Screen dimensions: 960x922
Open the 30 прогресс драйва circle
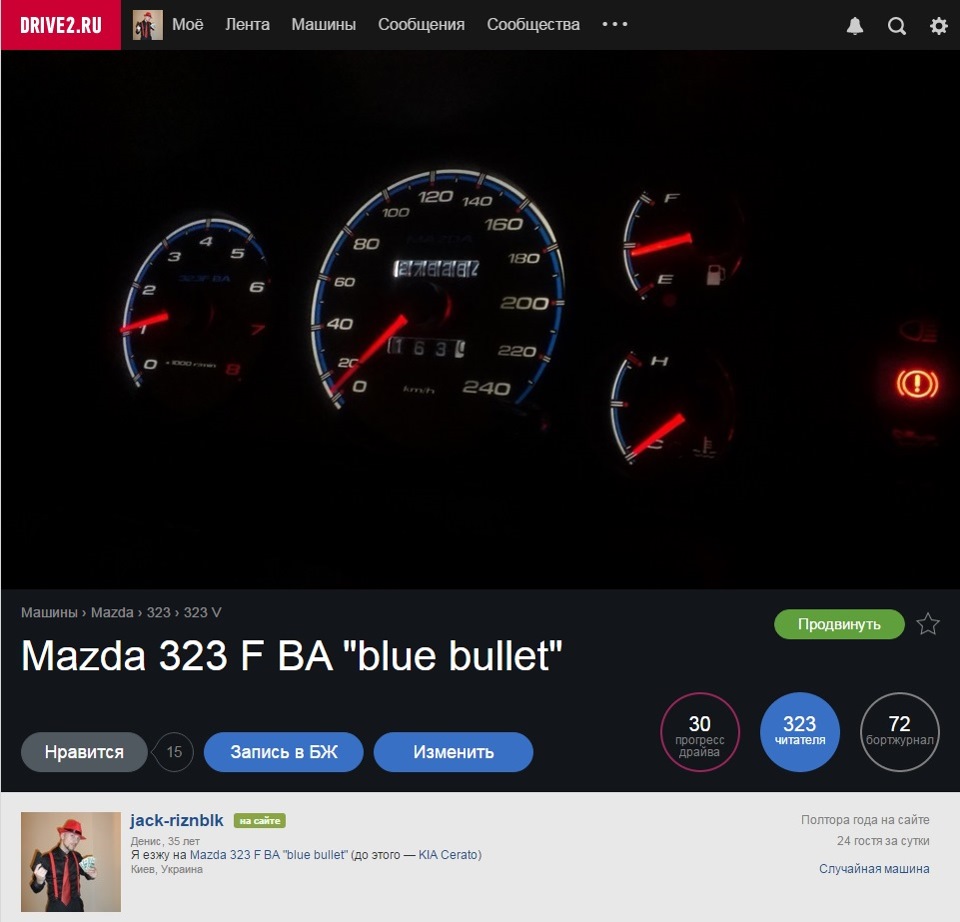(x=700, y=732)
